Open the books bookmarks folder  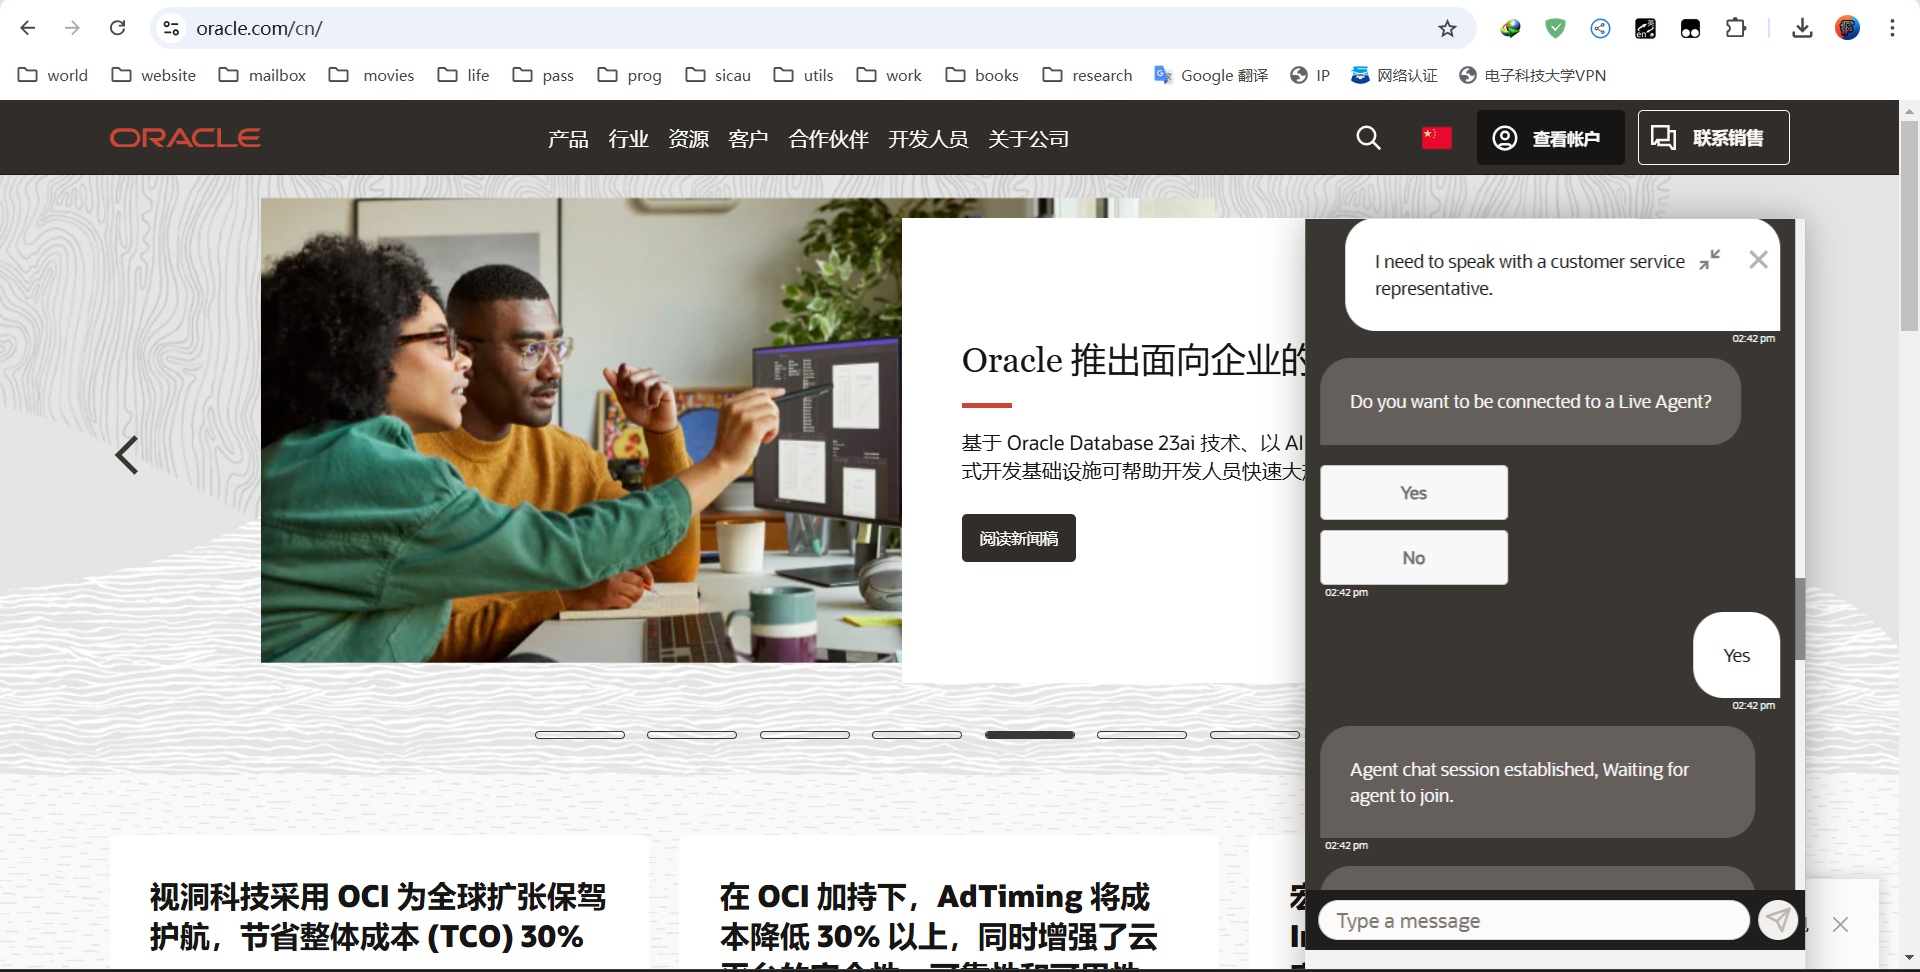point(982,75)
